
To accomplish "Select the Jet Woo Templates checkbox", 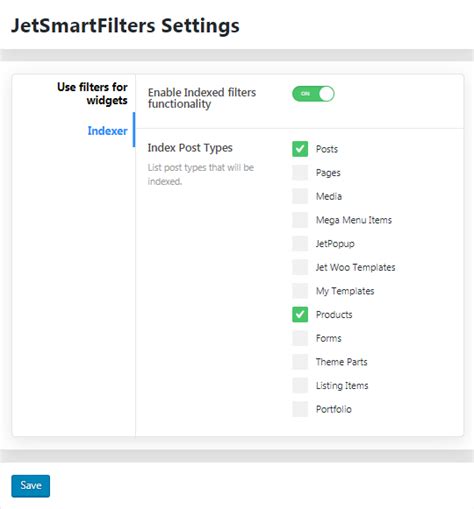I will [300, 267].
